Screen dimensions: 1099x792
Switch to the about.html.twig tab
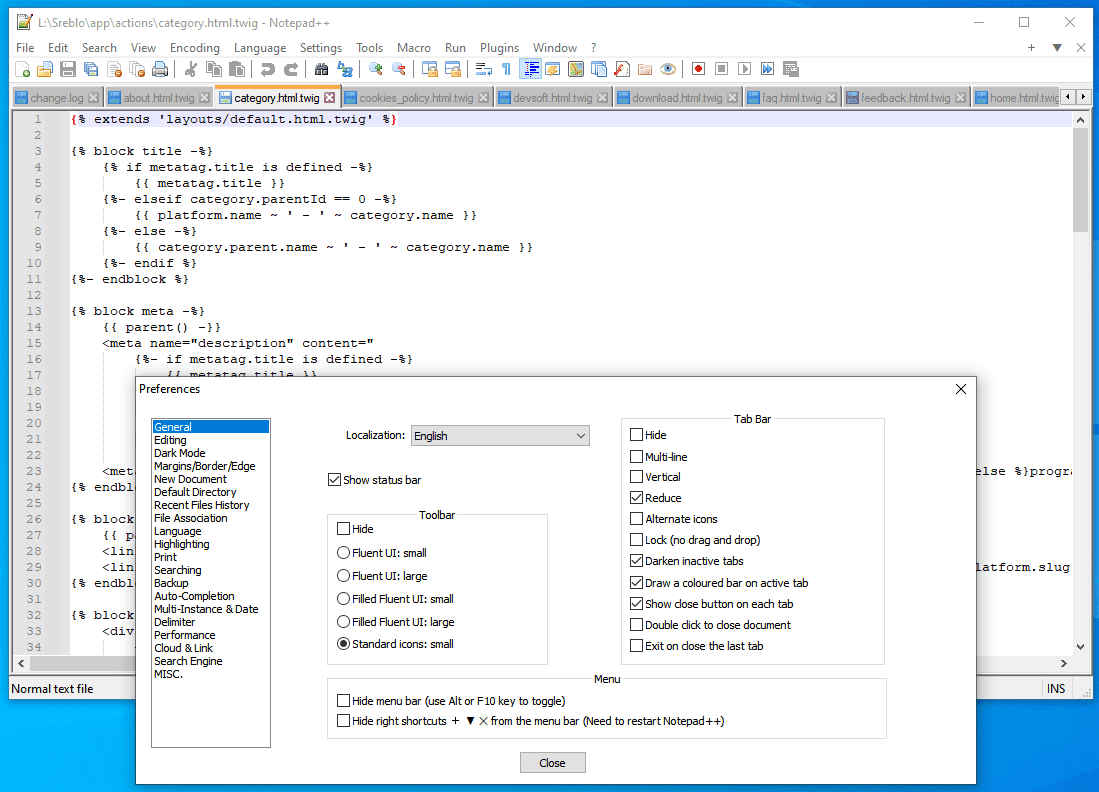158,98
